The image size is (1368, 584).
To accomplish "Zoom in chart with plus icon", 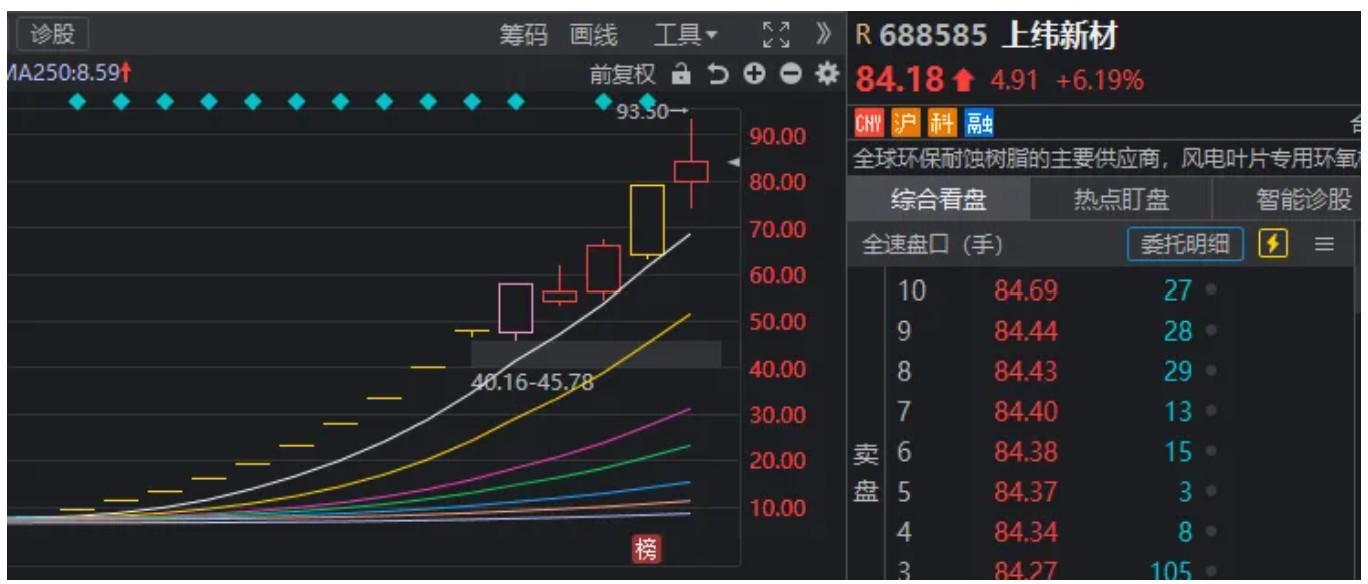I will [754, 74].
